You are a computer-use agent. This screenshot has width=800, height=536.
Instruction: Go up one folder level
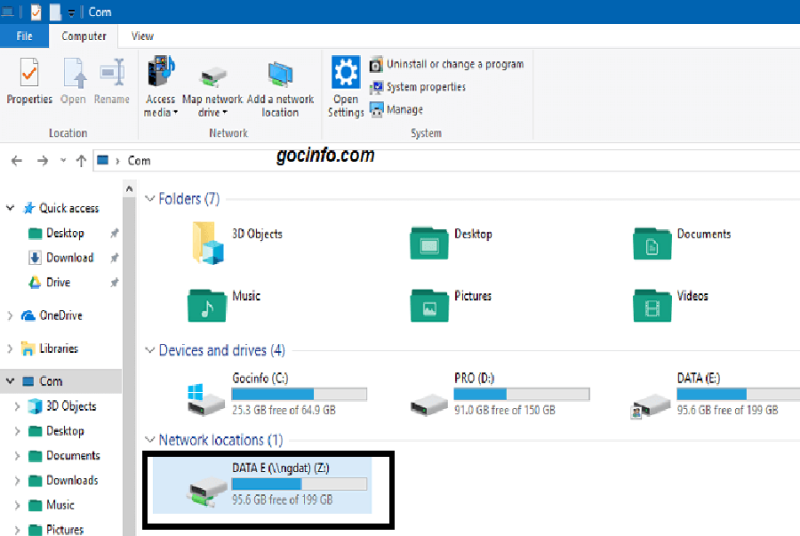(81, 161)
